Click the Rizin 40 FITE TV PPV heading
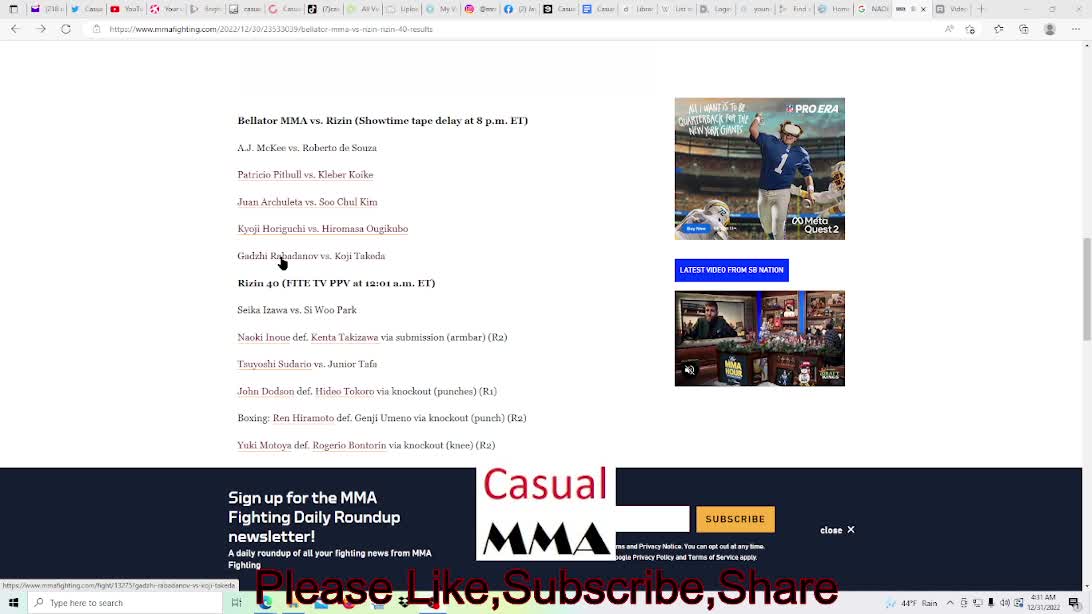The height and width of the screenshot is (614, 1092). coord(336,283)
